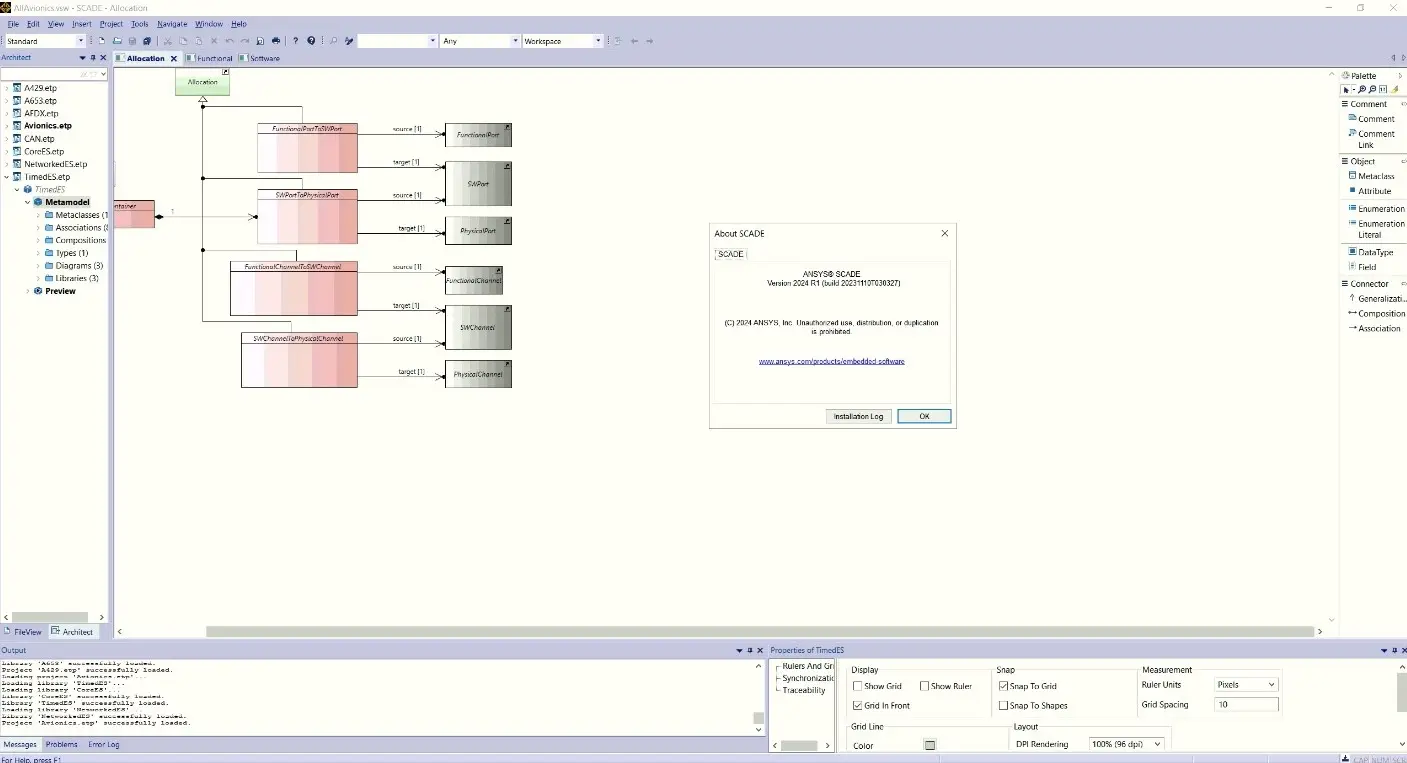The width and height of the screenshot is (1407, 763).
Task: Click the Grid Spacing input field
Action: coord(1246,705)
